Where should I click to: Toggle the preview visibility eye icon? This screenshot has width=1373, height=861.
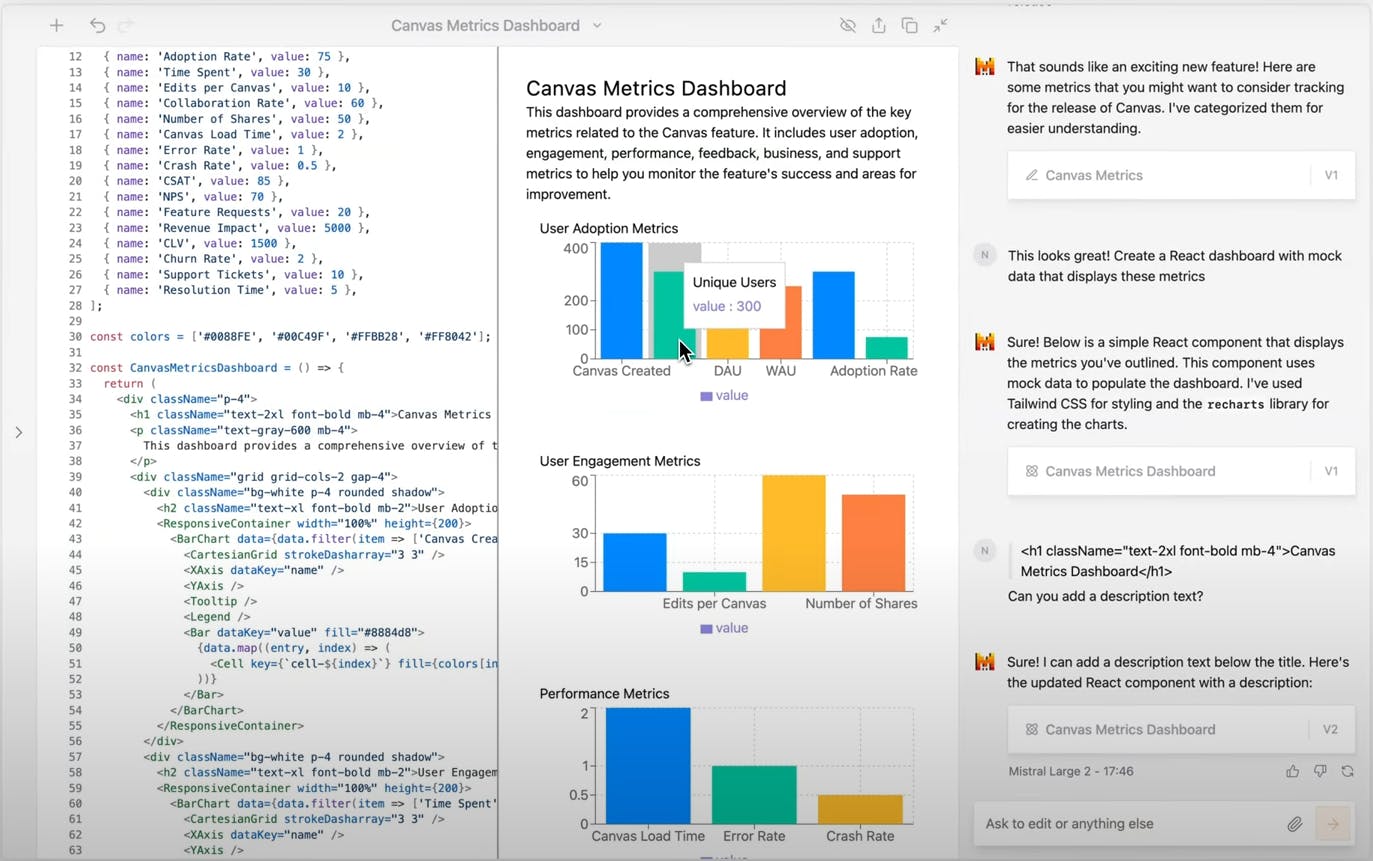pyautogui.click(x=847, y=25)
